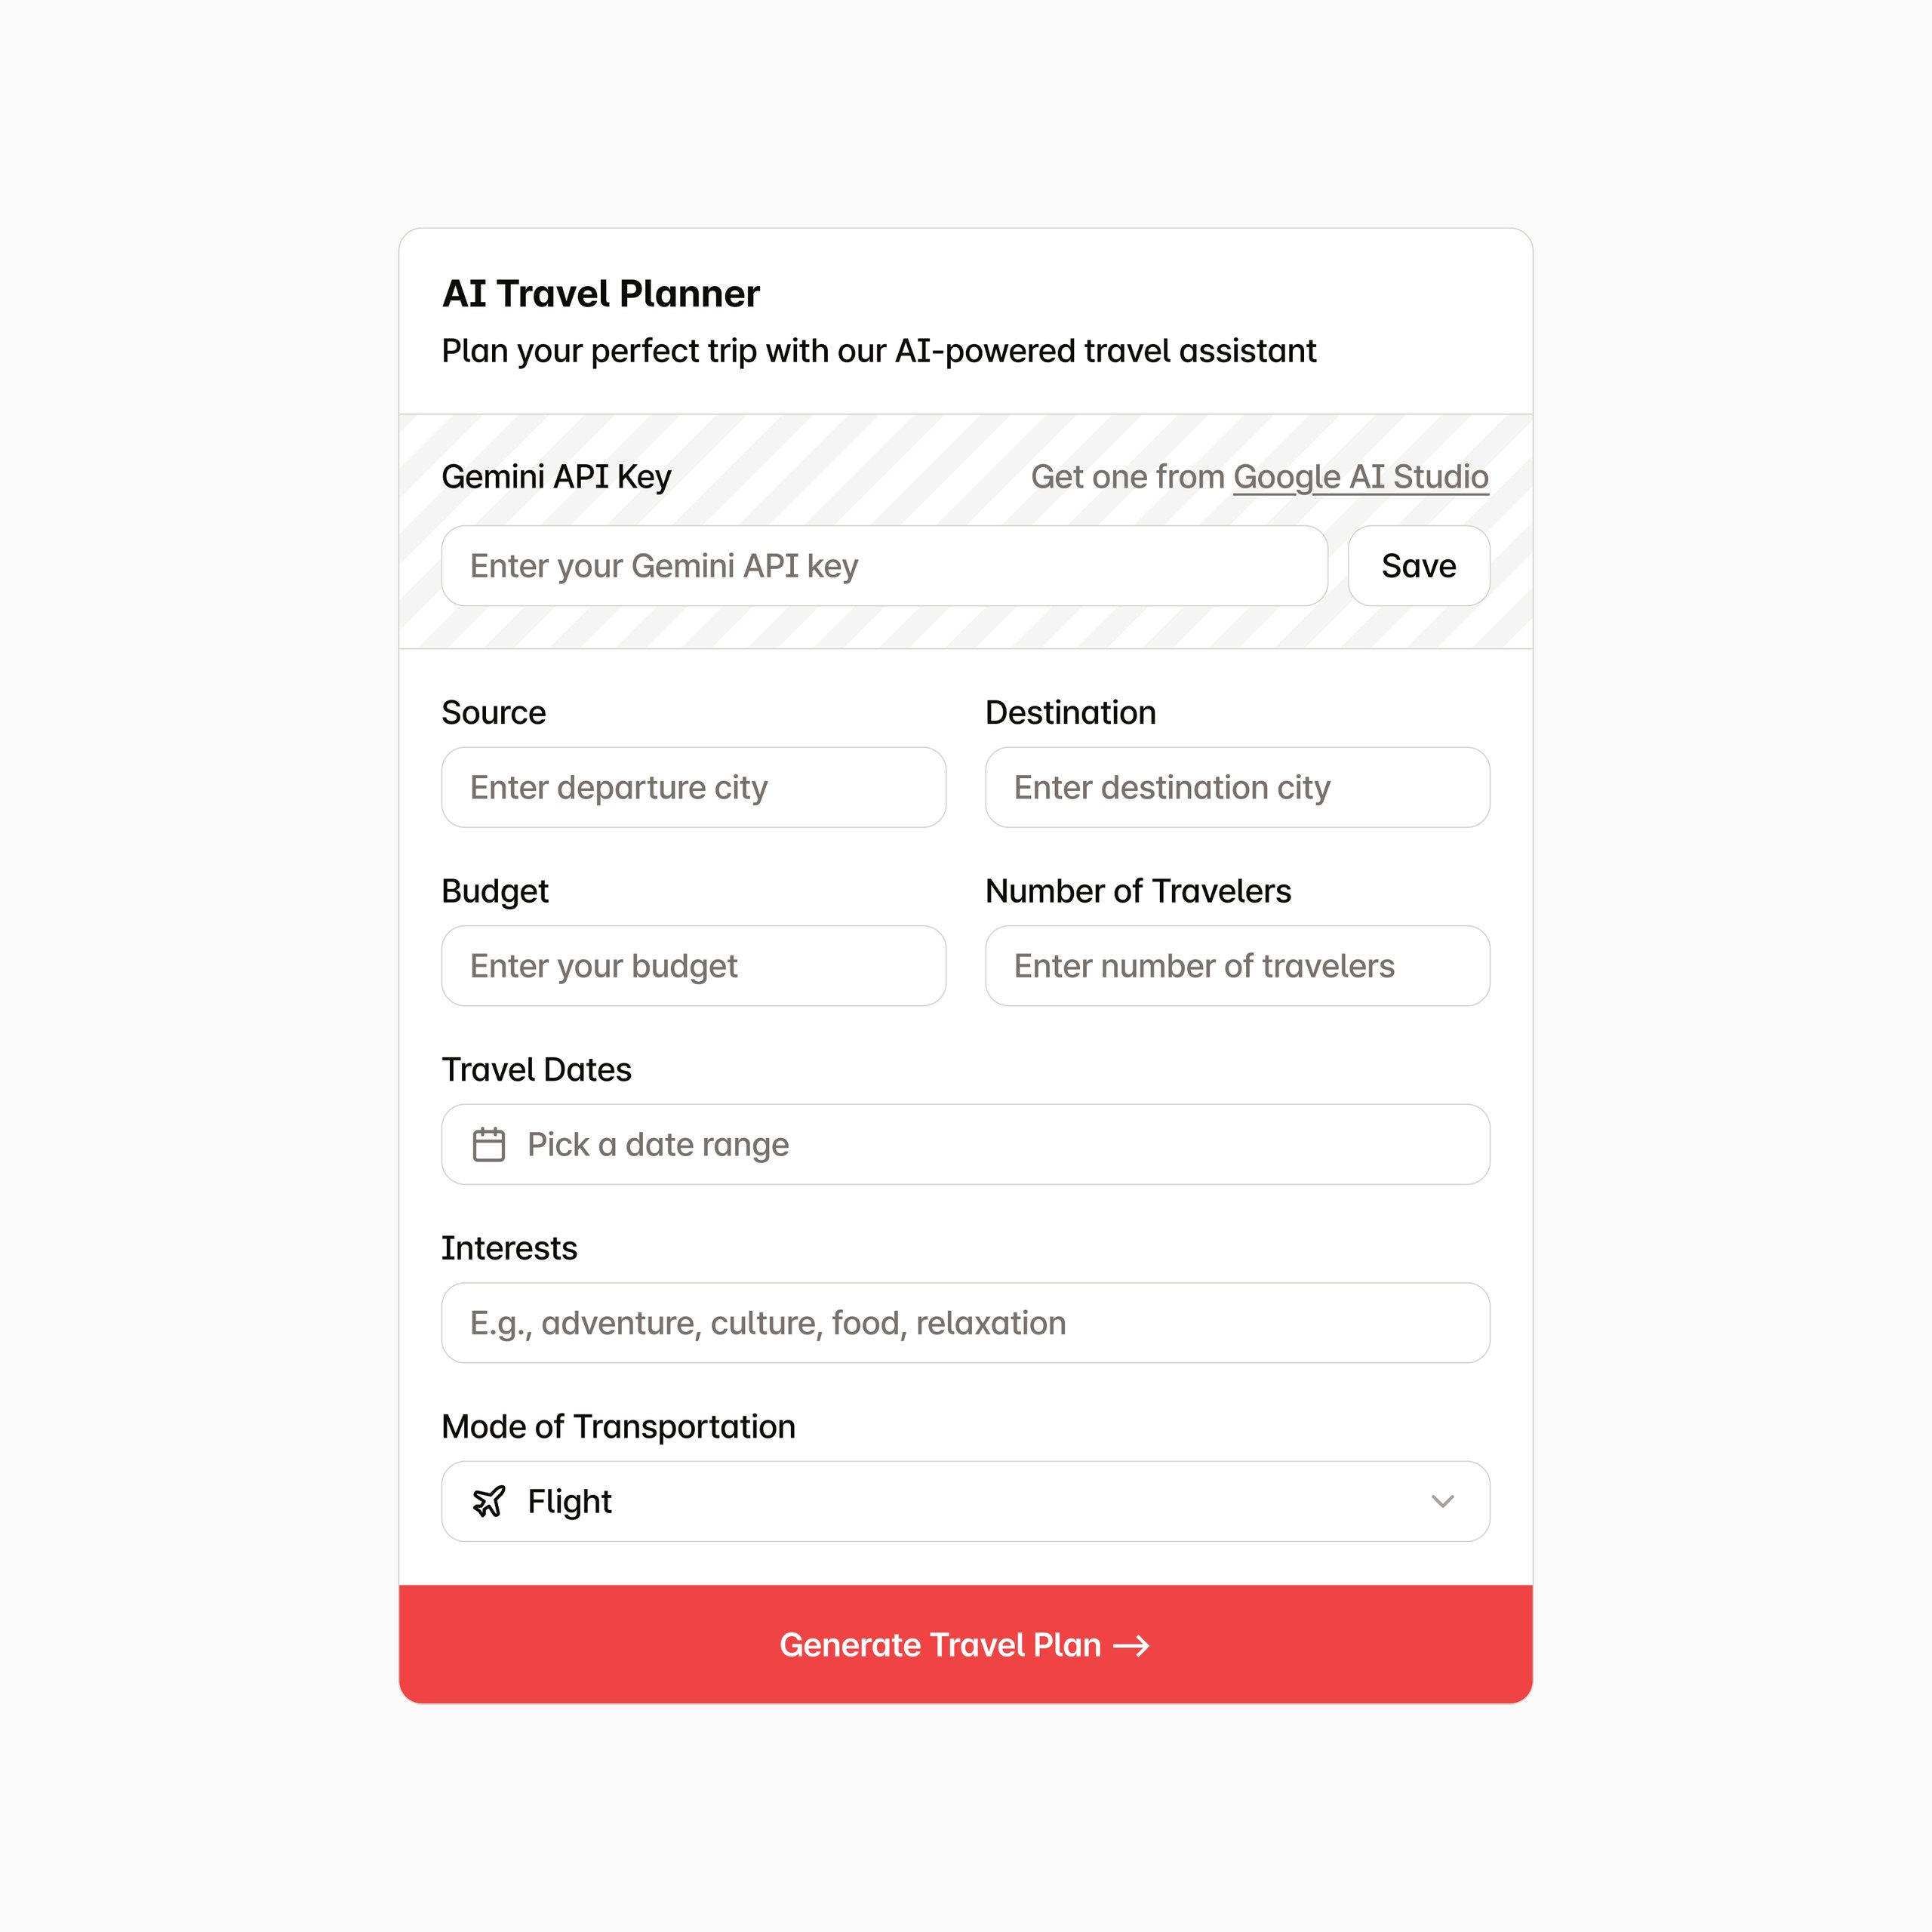Click the airplane icon beside Flight
1932x1932 pixels.
[488, 1501]
